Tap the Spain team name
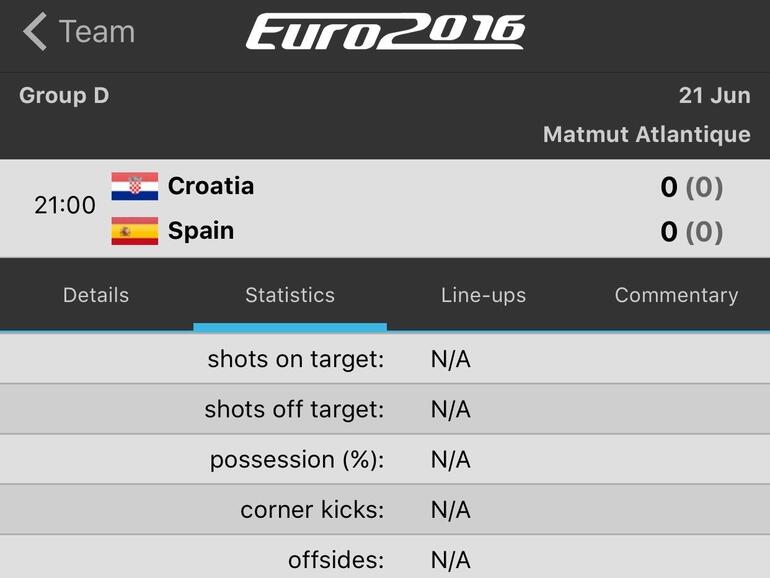Viewport: 770px width, 578px height. pyautogui.click(x=201, y=231)
